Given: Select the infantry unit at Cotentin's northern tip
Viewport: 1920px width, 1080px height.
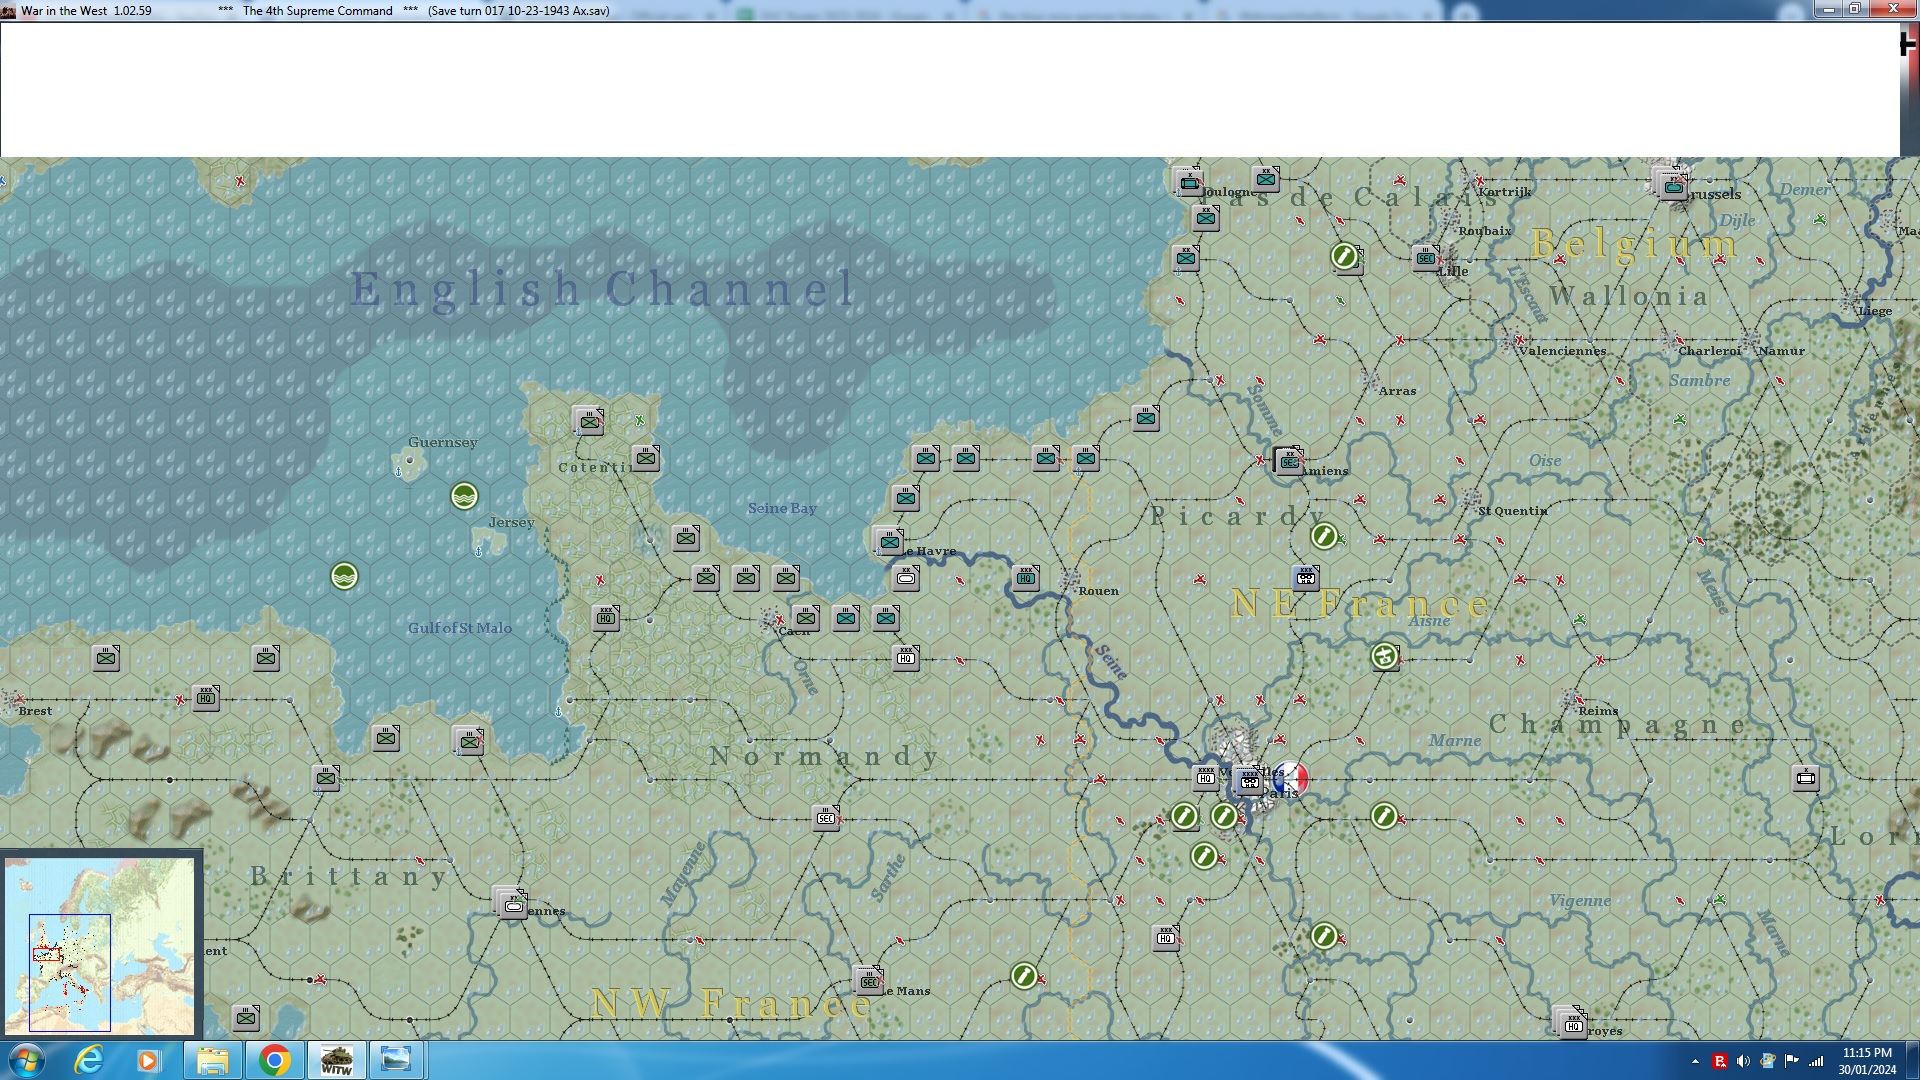Looking at the screenshot, I should click(589, 421).
